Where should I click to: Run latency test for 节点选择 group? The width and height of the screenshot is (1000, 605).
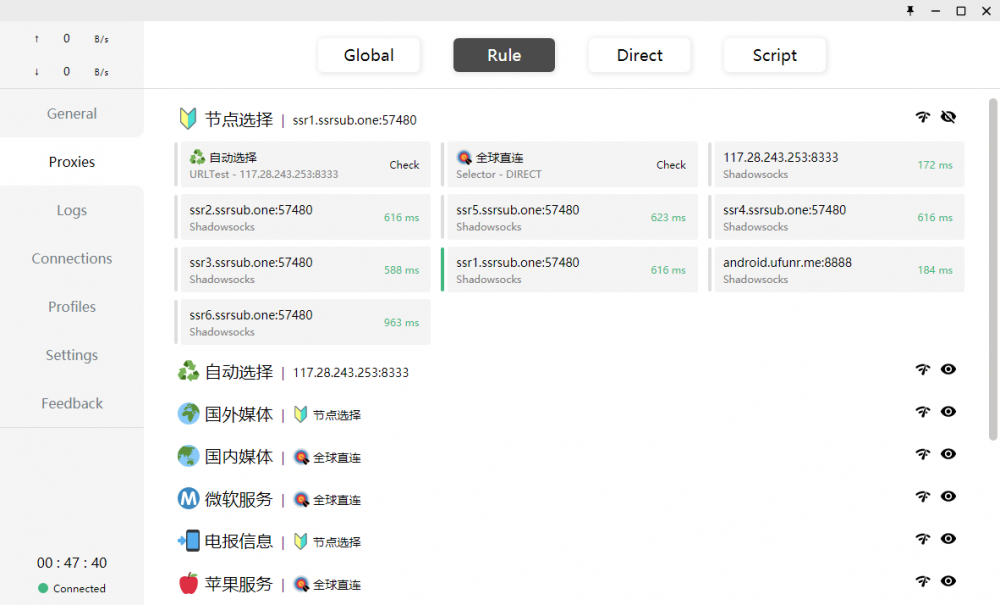922,118
